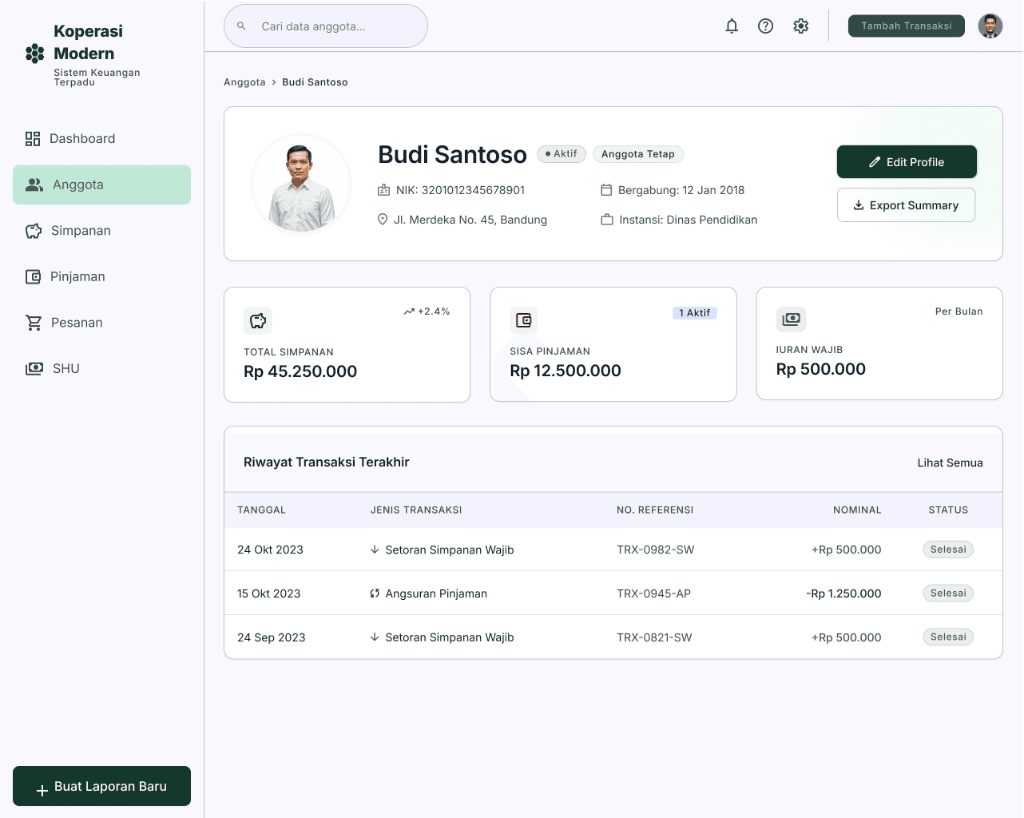Click the Pesanan shopping cart icon
The width and height of the screenshot is (1024, 818).
33,322
